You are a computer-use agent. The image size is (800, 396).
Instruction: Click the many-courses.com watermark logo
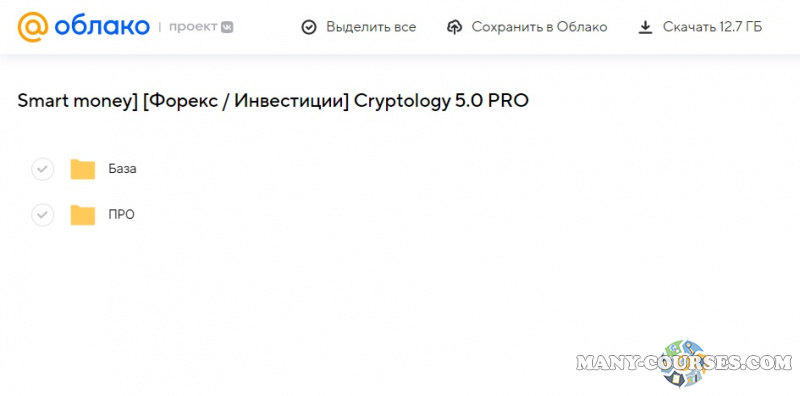point(685,363)
